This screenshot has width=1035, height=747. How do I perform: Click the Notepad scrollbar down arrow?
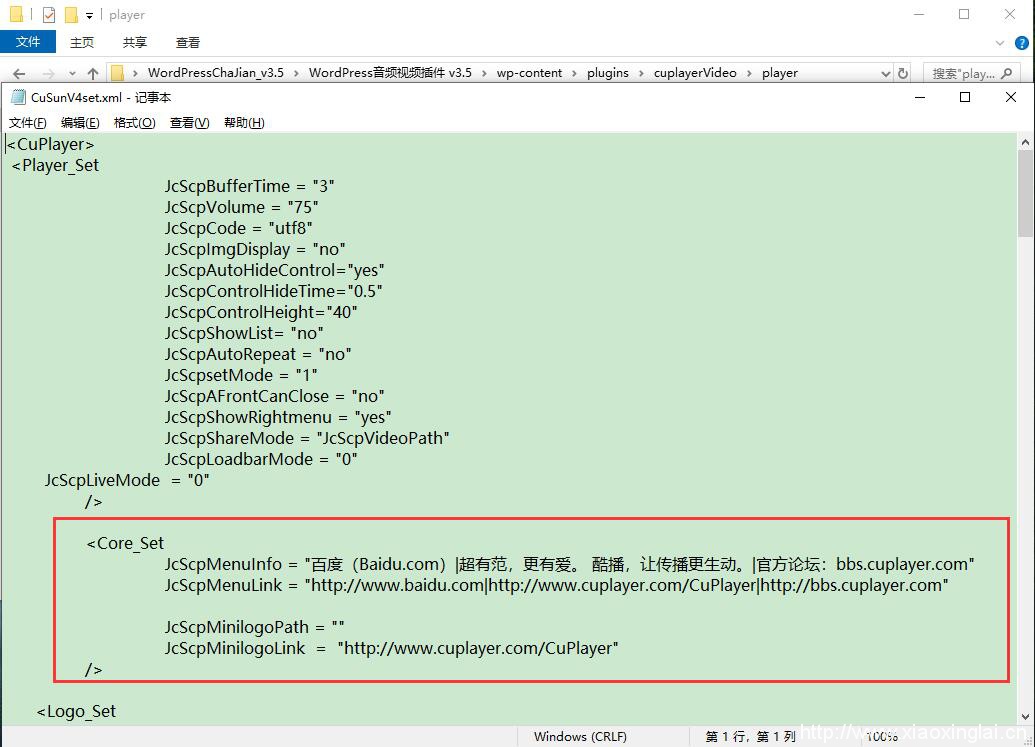coord(1025,717)
